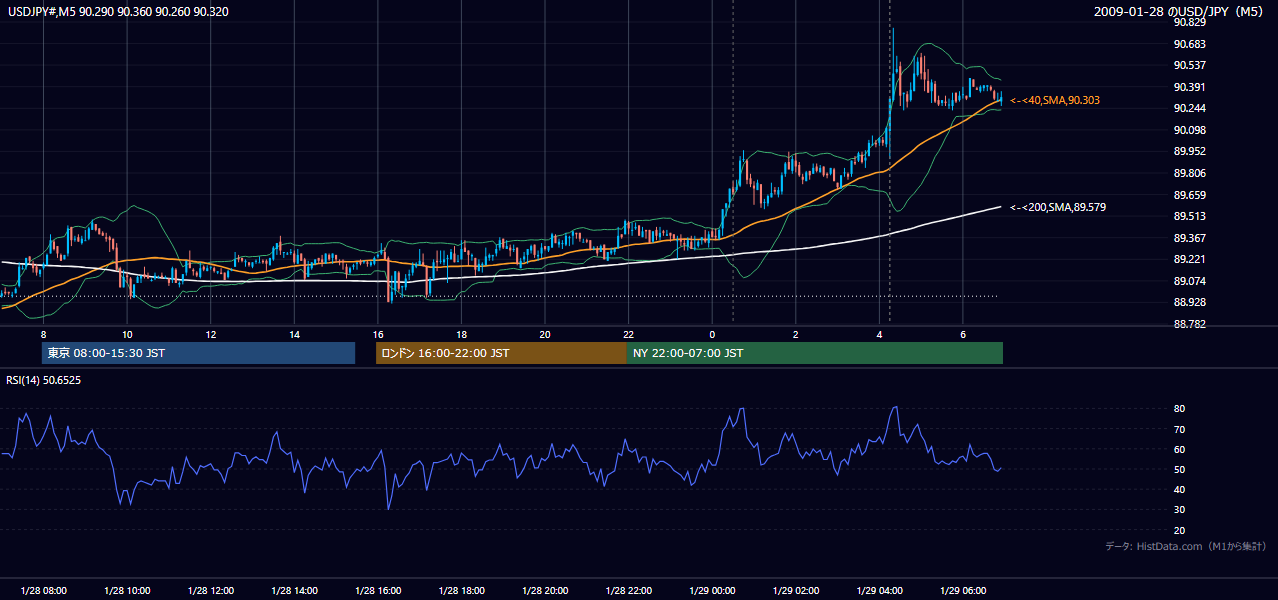Click hour label 12 under the price chart
Image resolution: width=1278 pixels, height=600 pixels.
tap(211, 334)
